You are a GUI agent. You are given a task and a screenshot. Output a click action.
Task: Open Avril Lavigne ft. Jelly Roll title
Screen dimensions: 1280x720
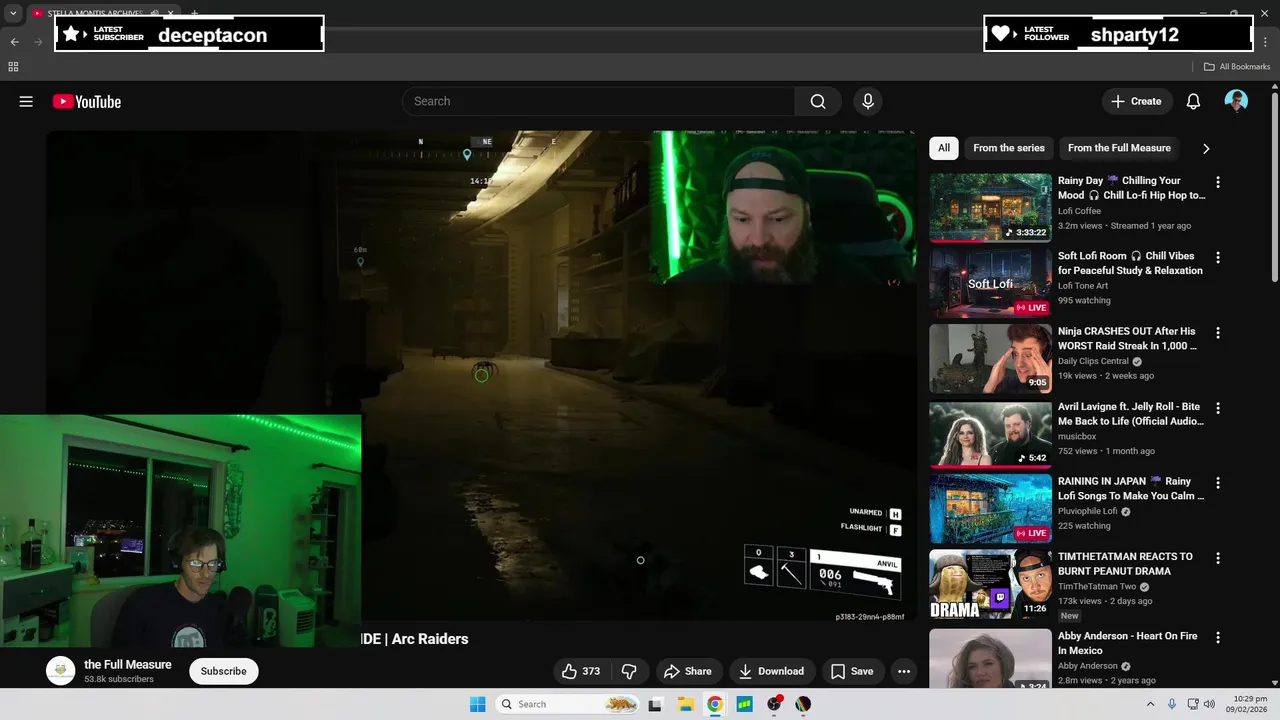(1130, 414)
